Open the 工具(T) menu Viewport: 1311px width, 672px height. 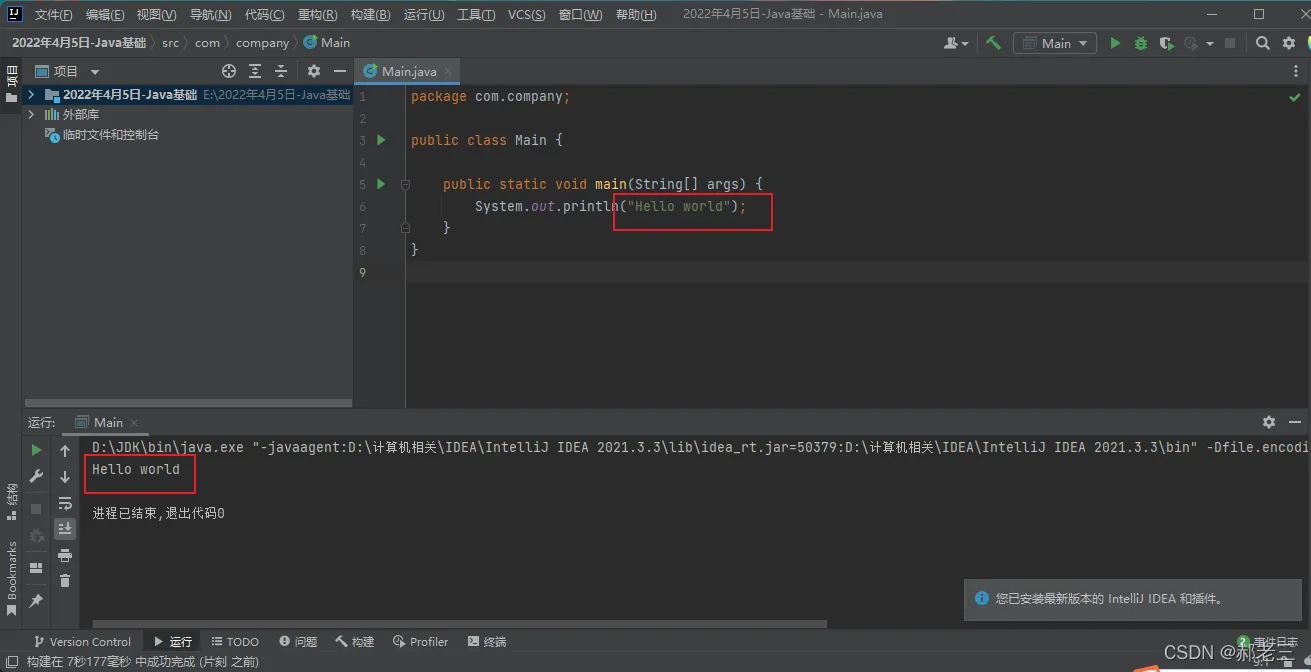pos(476,14)
